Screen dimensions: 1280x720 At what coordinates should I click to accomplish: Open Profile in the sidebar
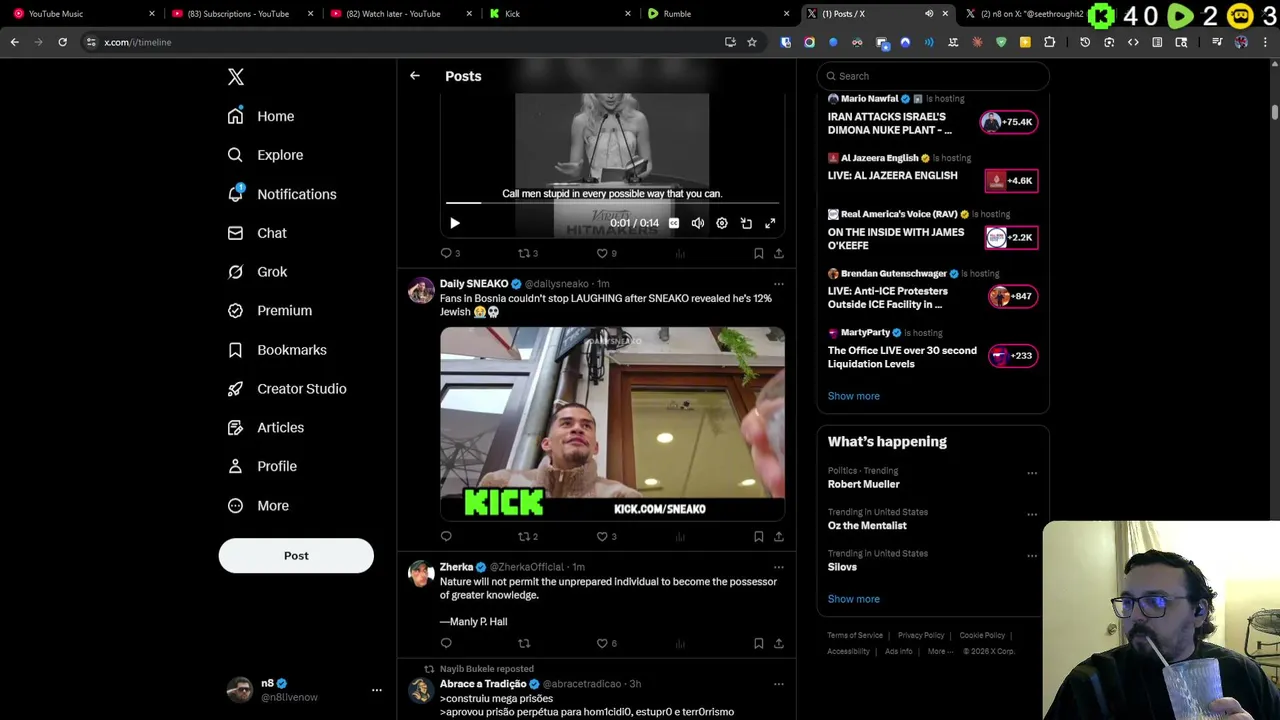[x=262, y=466]
